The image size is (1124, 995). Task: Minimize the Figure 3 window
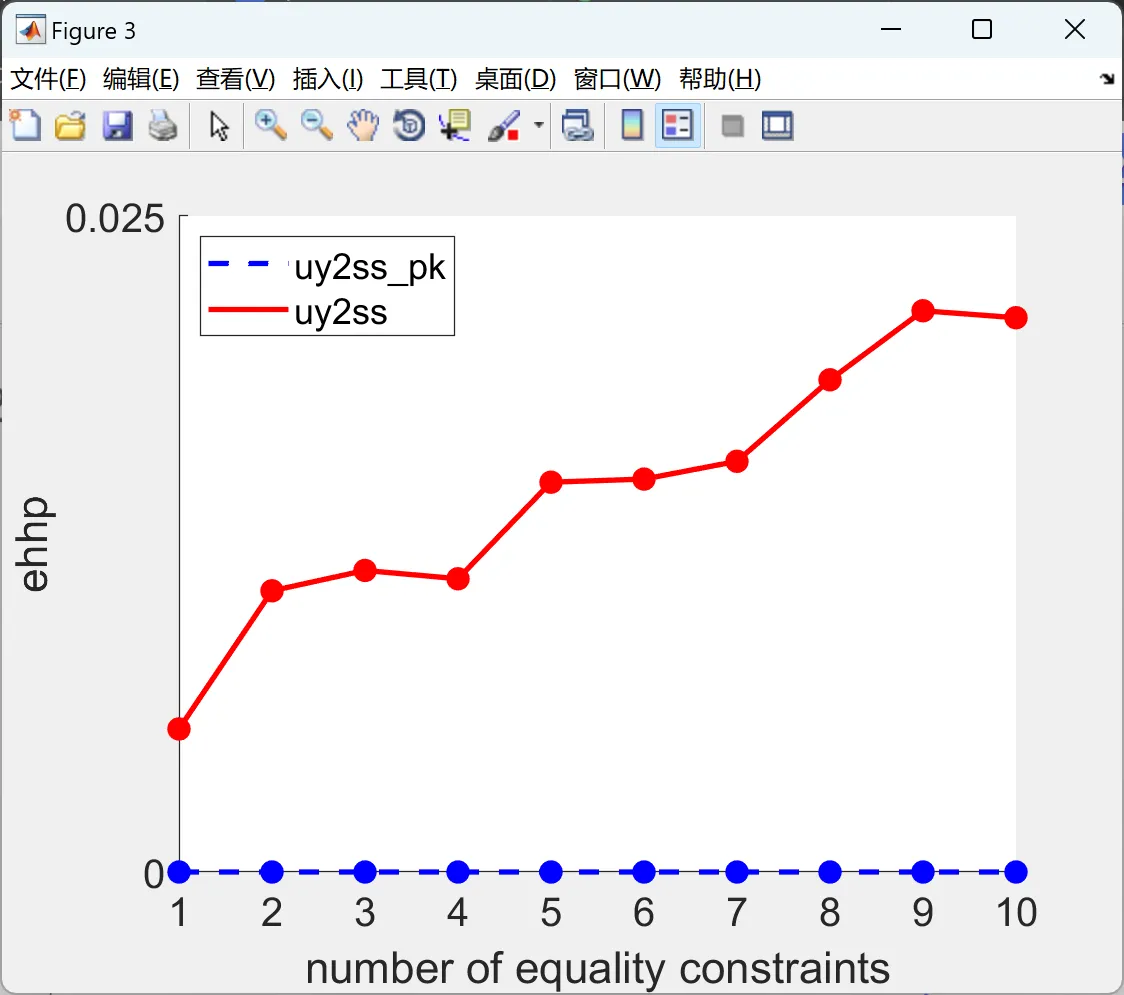pyautogui.click(x=890, y=29)
